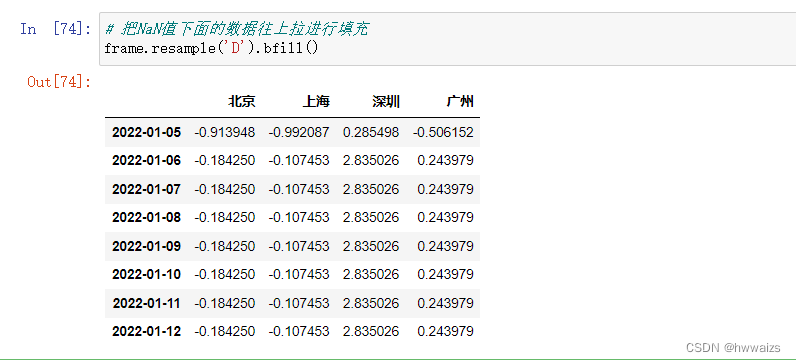The width and height of the screenshot is (796, 362).
Task: Click -0.184250 in the 2022-01-08 row
Action: (x=225, y=218)
